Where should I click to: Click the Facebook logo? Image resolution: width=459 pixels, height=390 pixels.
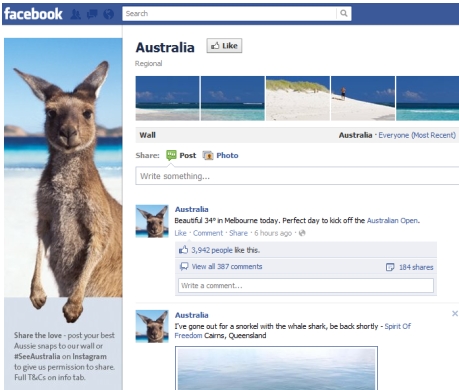[x=33, y=14]
